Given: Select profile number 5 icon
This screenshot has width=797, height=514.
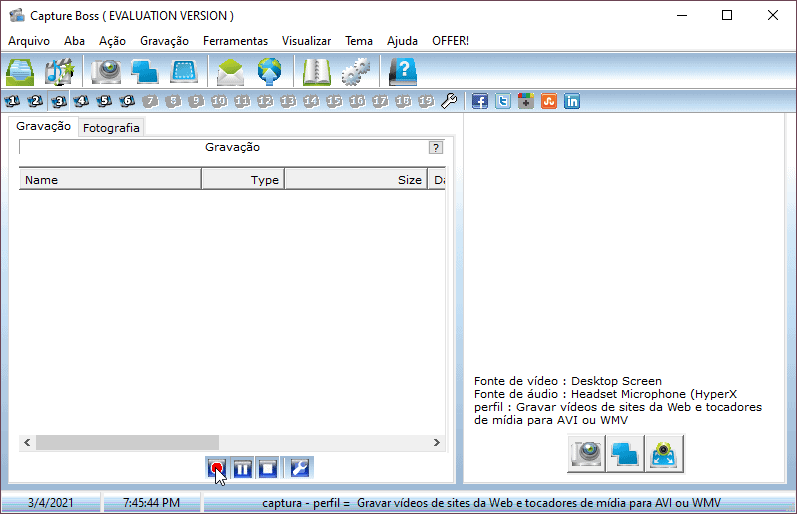Looking at the screenshot, I should click(x=104, y=101).
